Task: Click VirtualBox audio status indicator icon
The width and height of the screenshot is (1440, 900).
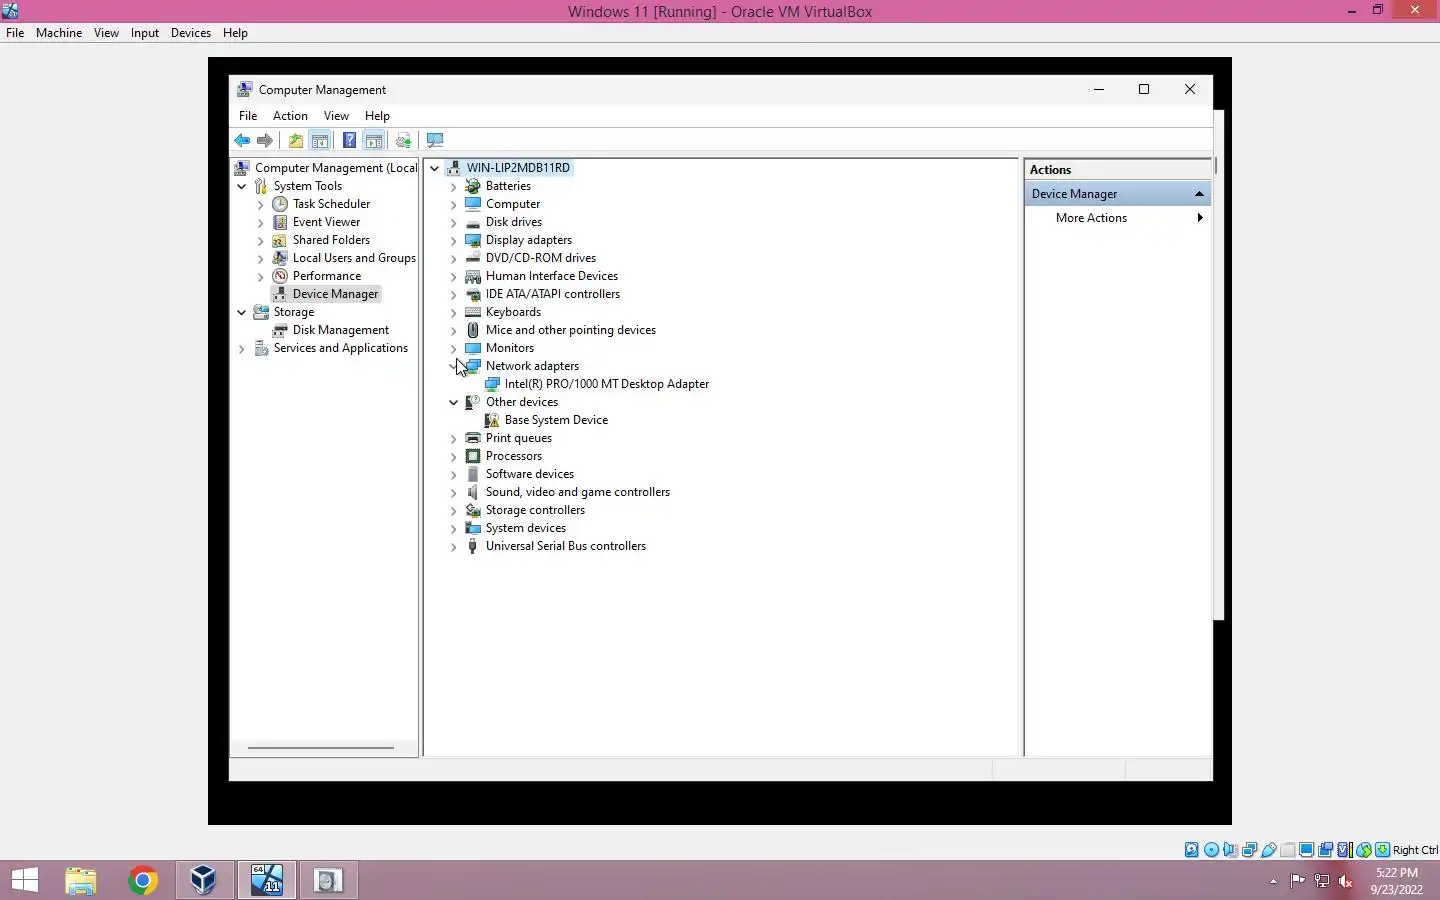Action: point(1230,850)
